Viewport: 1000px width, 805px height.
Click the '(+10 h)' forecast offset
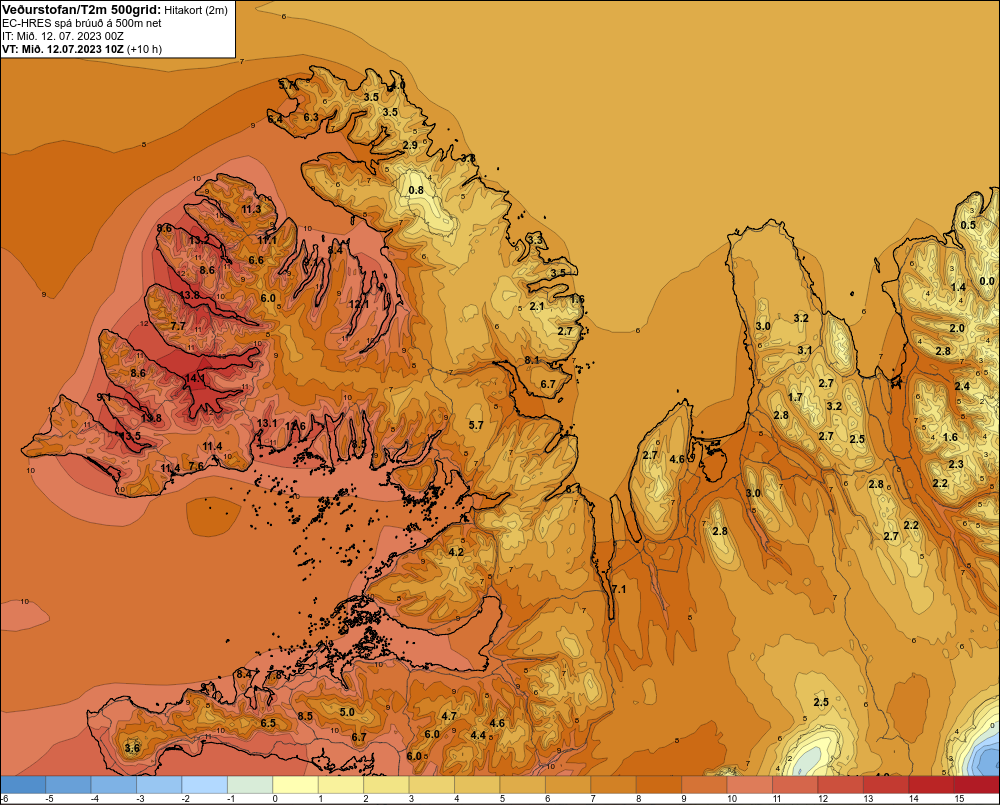click(x=145, y=49)
